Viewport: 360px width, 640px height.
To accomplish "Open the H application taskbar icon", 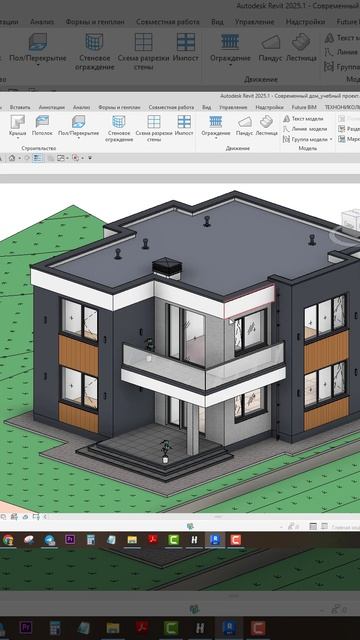I will coord(194,540).
